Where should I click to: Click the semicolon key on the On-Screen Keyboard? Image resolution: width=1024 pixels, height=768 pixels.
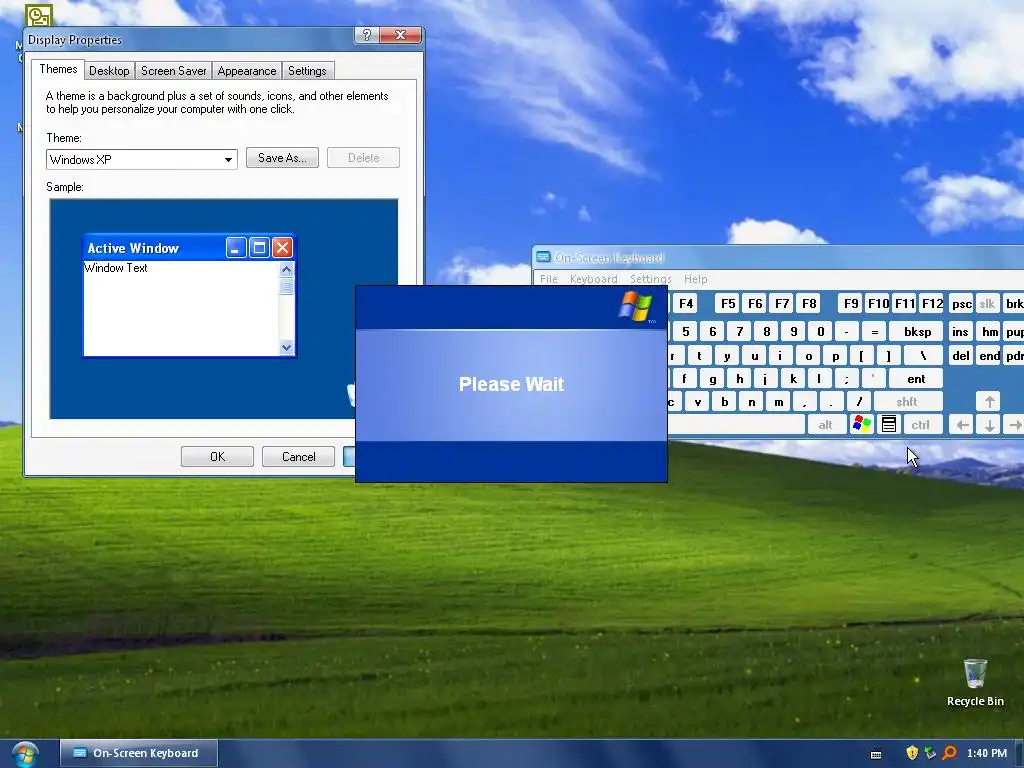[846, 379]
